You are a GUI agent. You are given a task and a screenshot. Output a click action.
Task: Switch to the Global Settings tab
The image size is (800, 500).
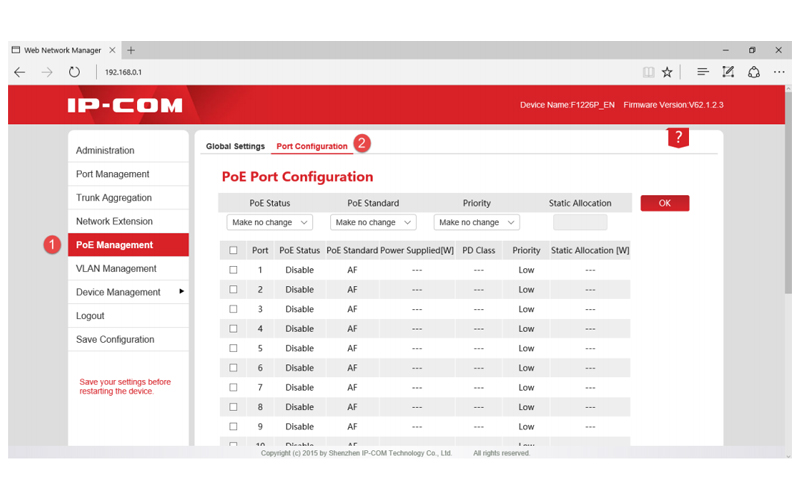click(235, 146)
